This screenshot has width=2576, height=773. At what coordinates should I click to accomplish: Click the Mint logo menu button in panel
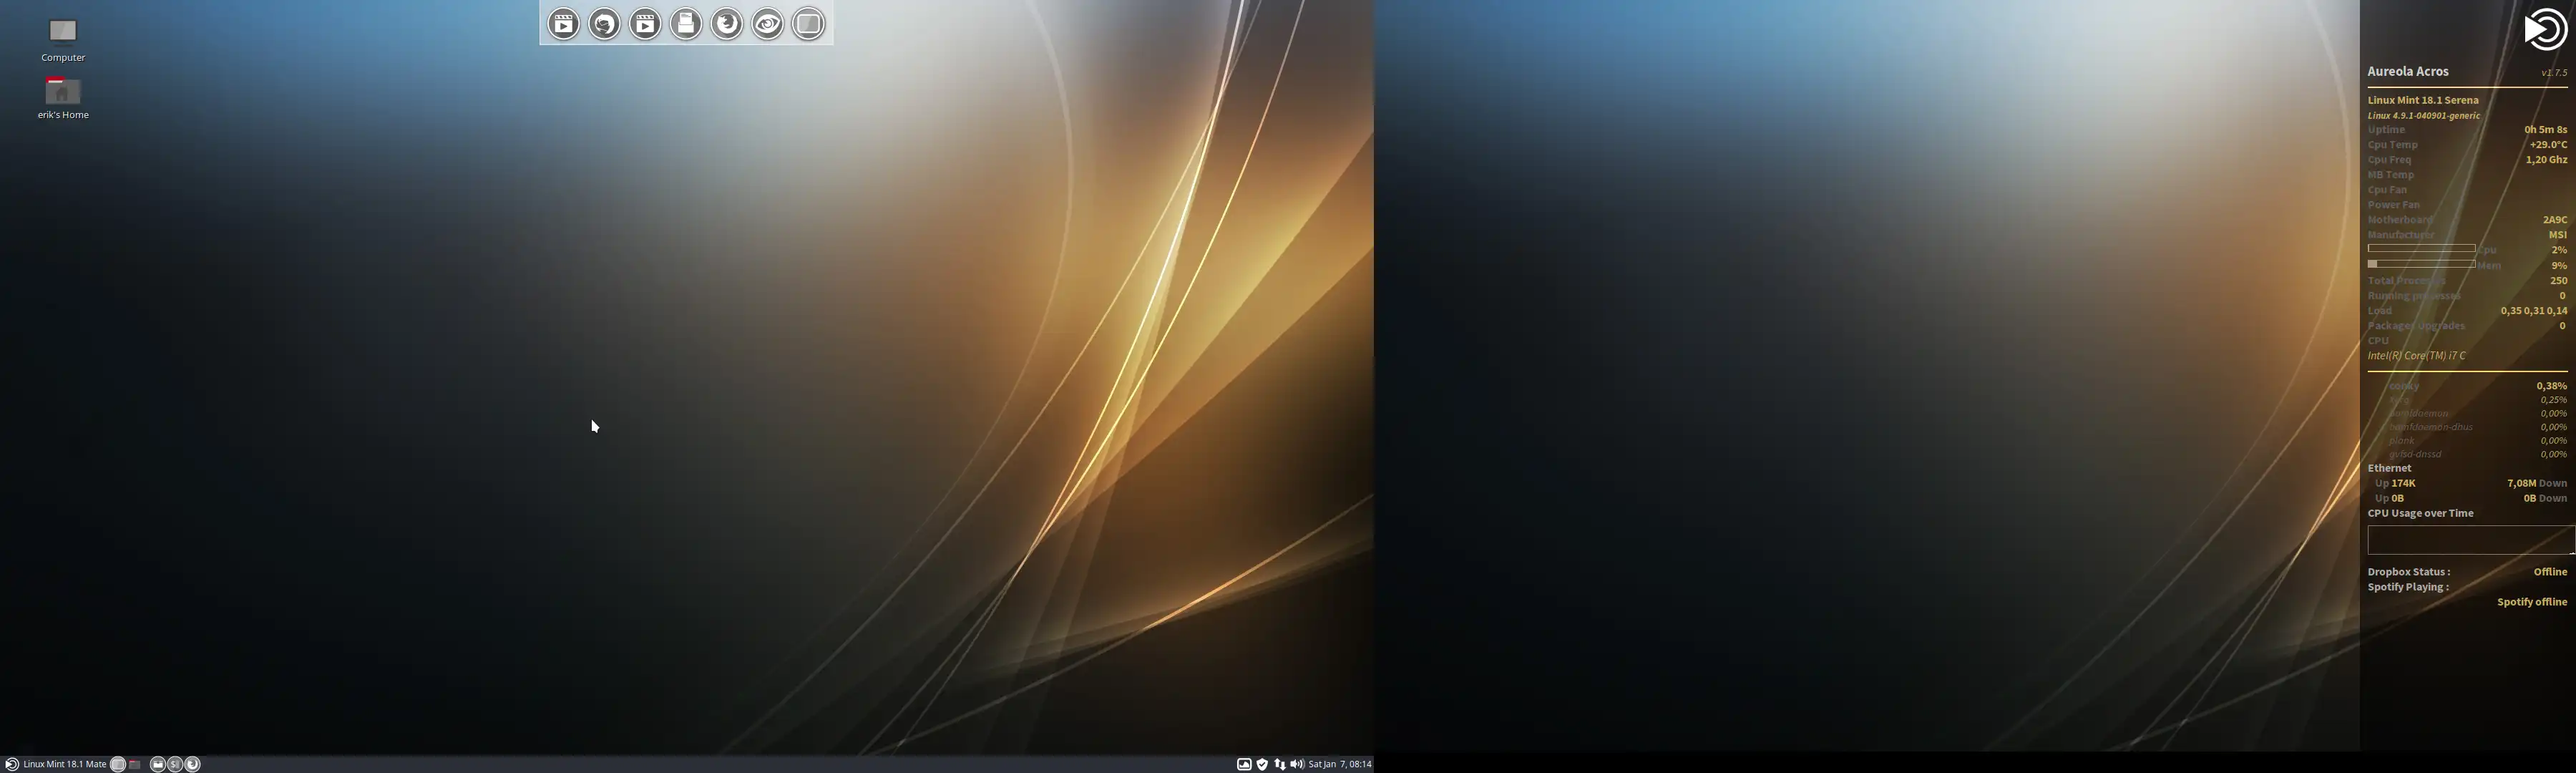coord(12,764)
